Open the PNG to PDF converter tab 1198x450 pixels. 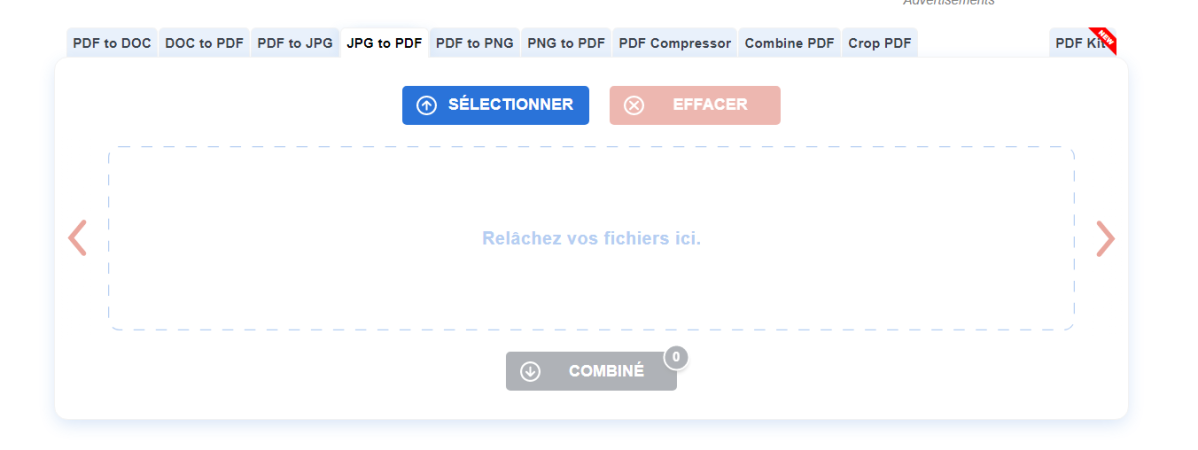(x=566, y=43)
